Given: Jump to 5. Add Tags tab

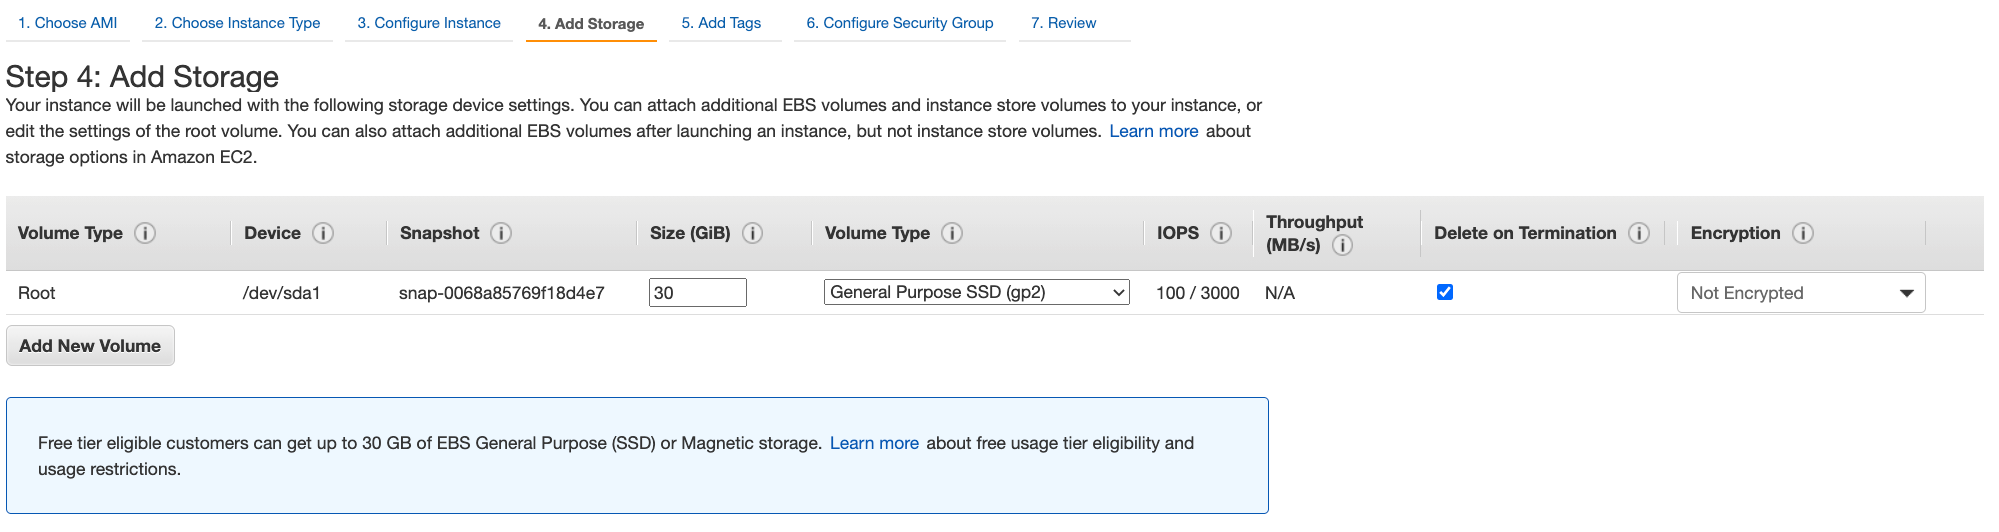Looking at the screenshot, I should pyautogui.click(x=721, y=23).
